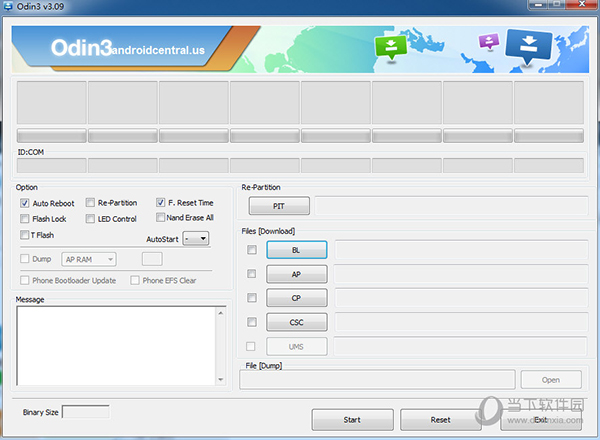Choose a firmware file with AP button
This screenshot has height=440, width=600.
click(x=296, y=274)
